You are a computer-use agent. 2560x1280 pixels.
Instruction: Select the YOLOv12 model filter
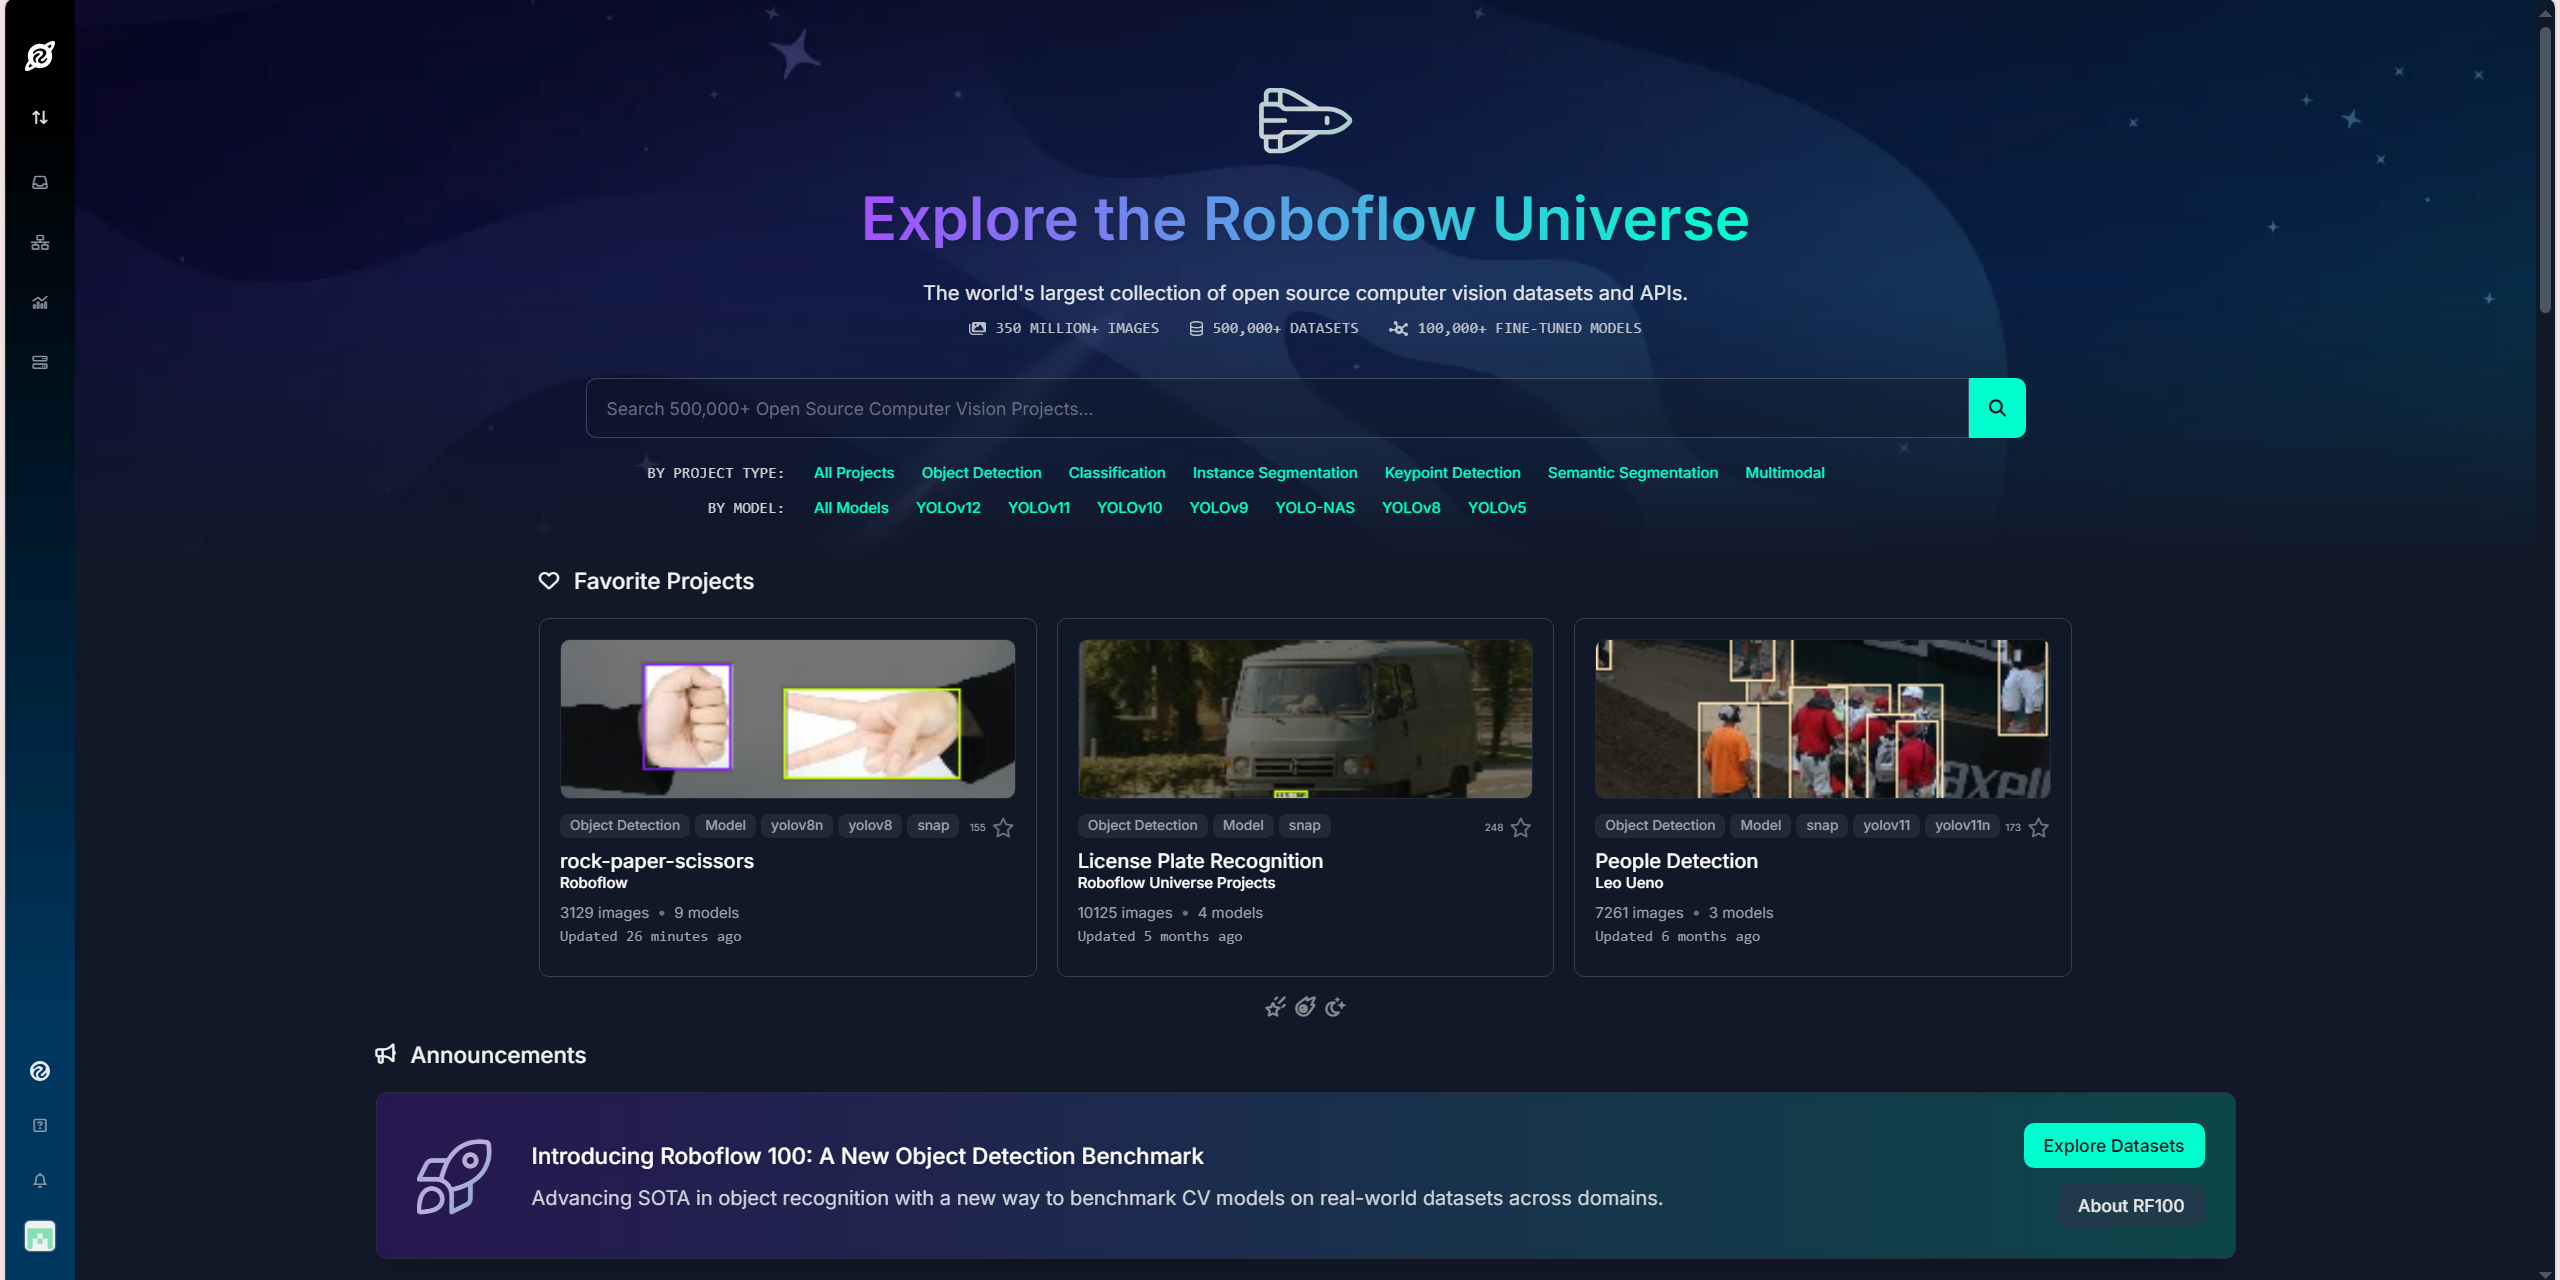948,507
